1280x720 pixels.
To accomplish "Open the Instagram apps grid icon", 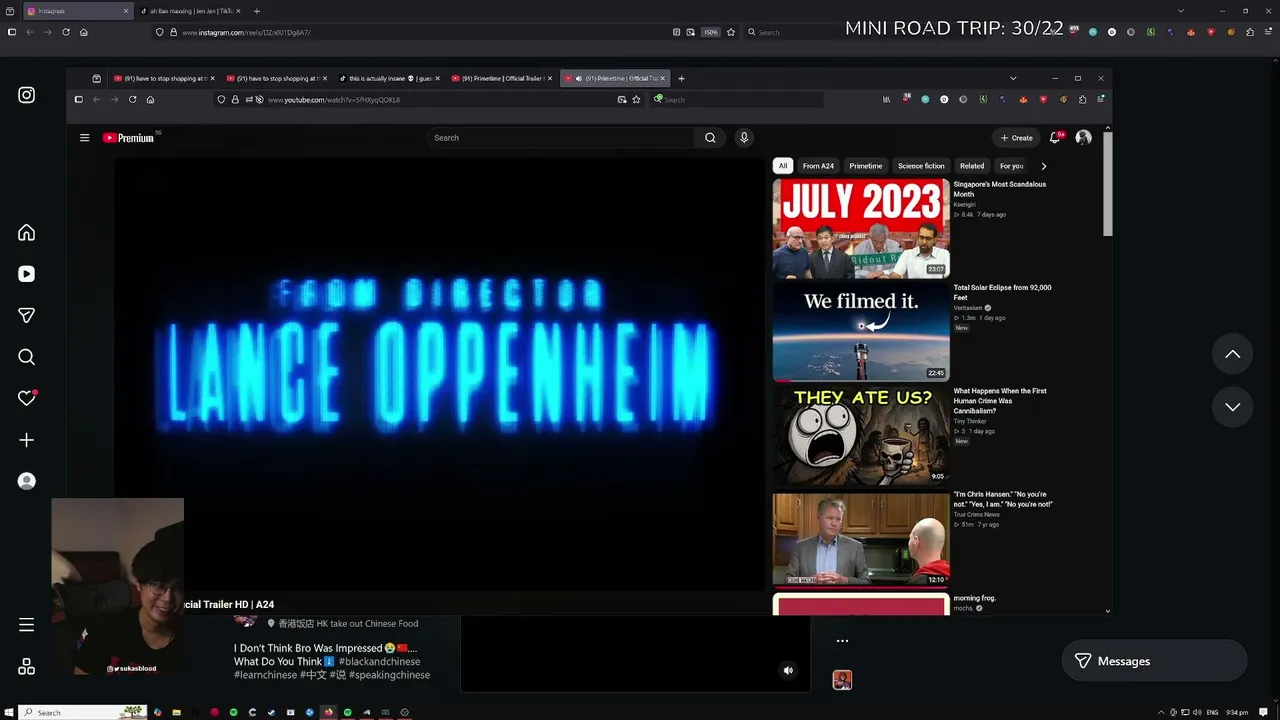I will pos(27,667).
